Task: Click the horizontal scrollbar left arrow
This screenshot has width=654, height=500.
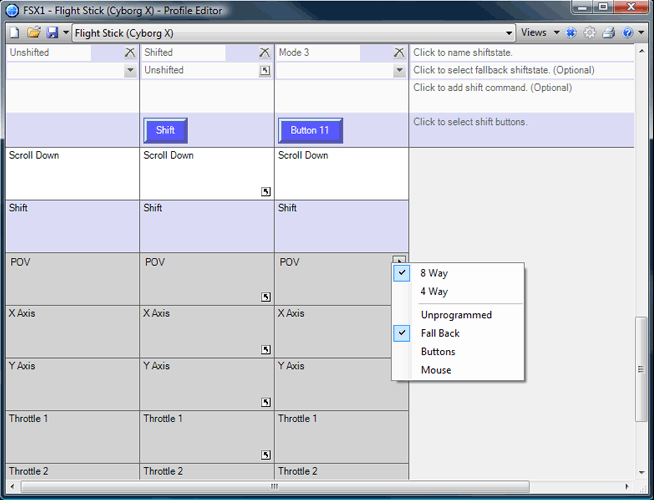Action: tap(12, 486)
